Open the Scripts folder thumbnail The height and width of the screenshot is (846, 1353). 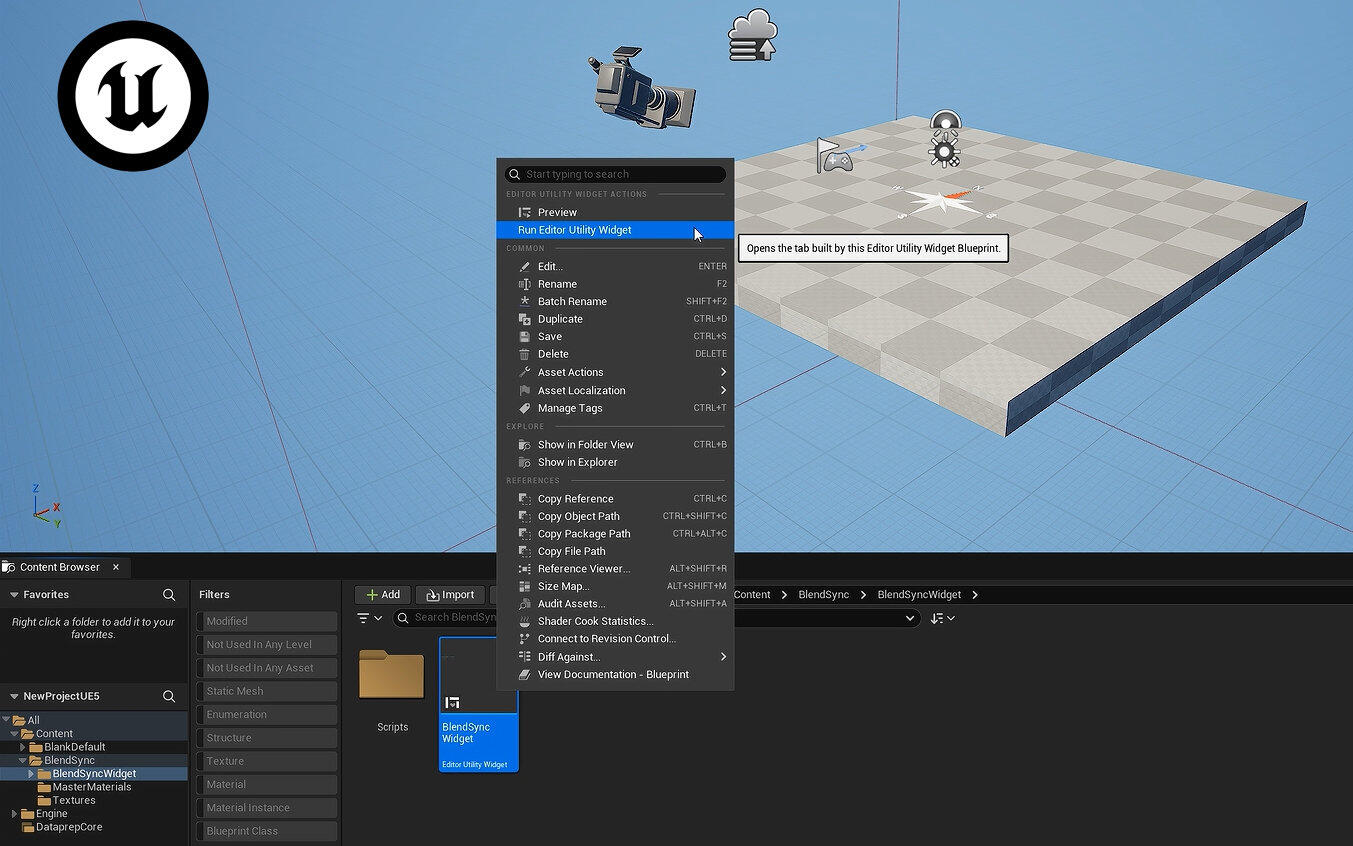[x=392, y=678]
